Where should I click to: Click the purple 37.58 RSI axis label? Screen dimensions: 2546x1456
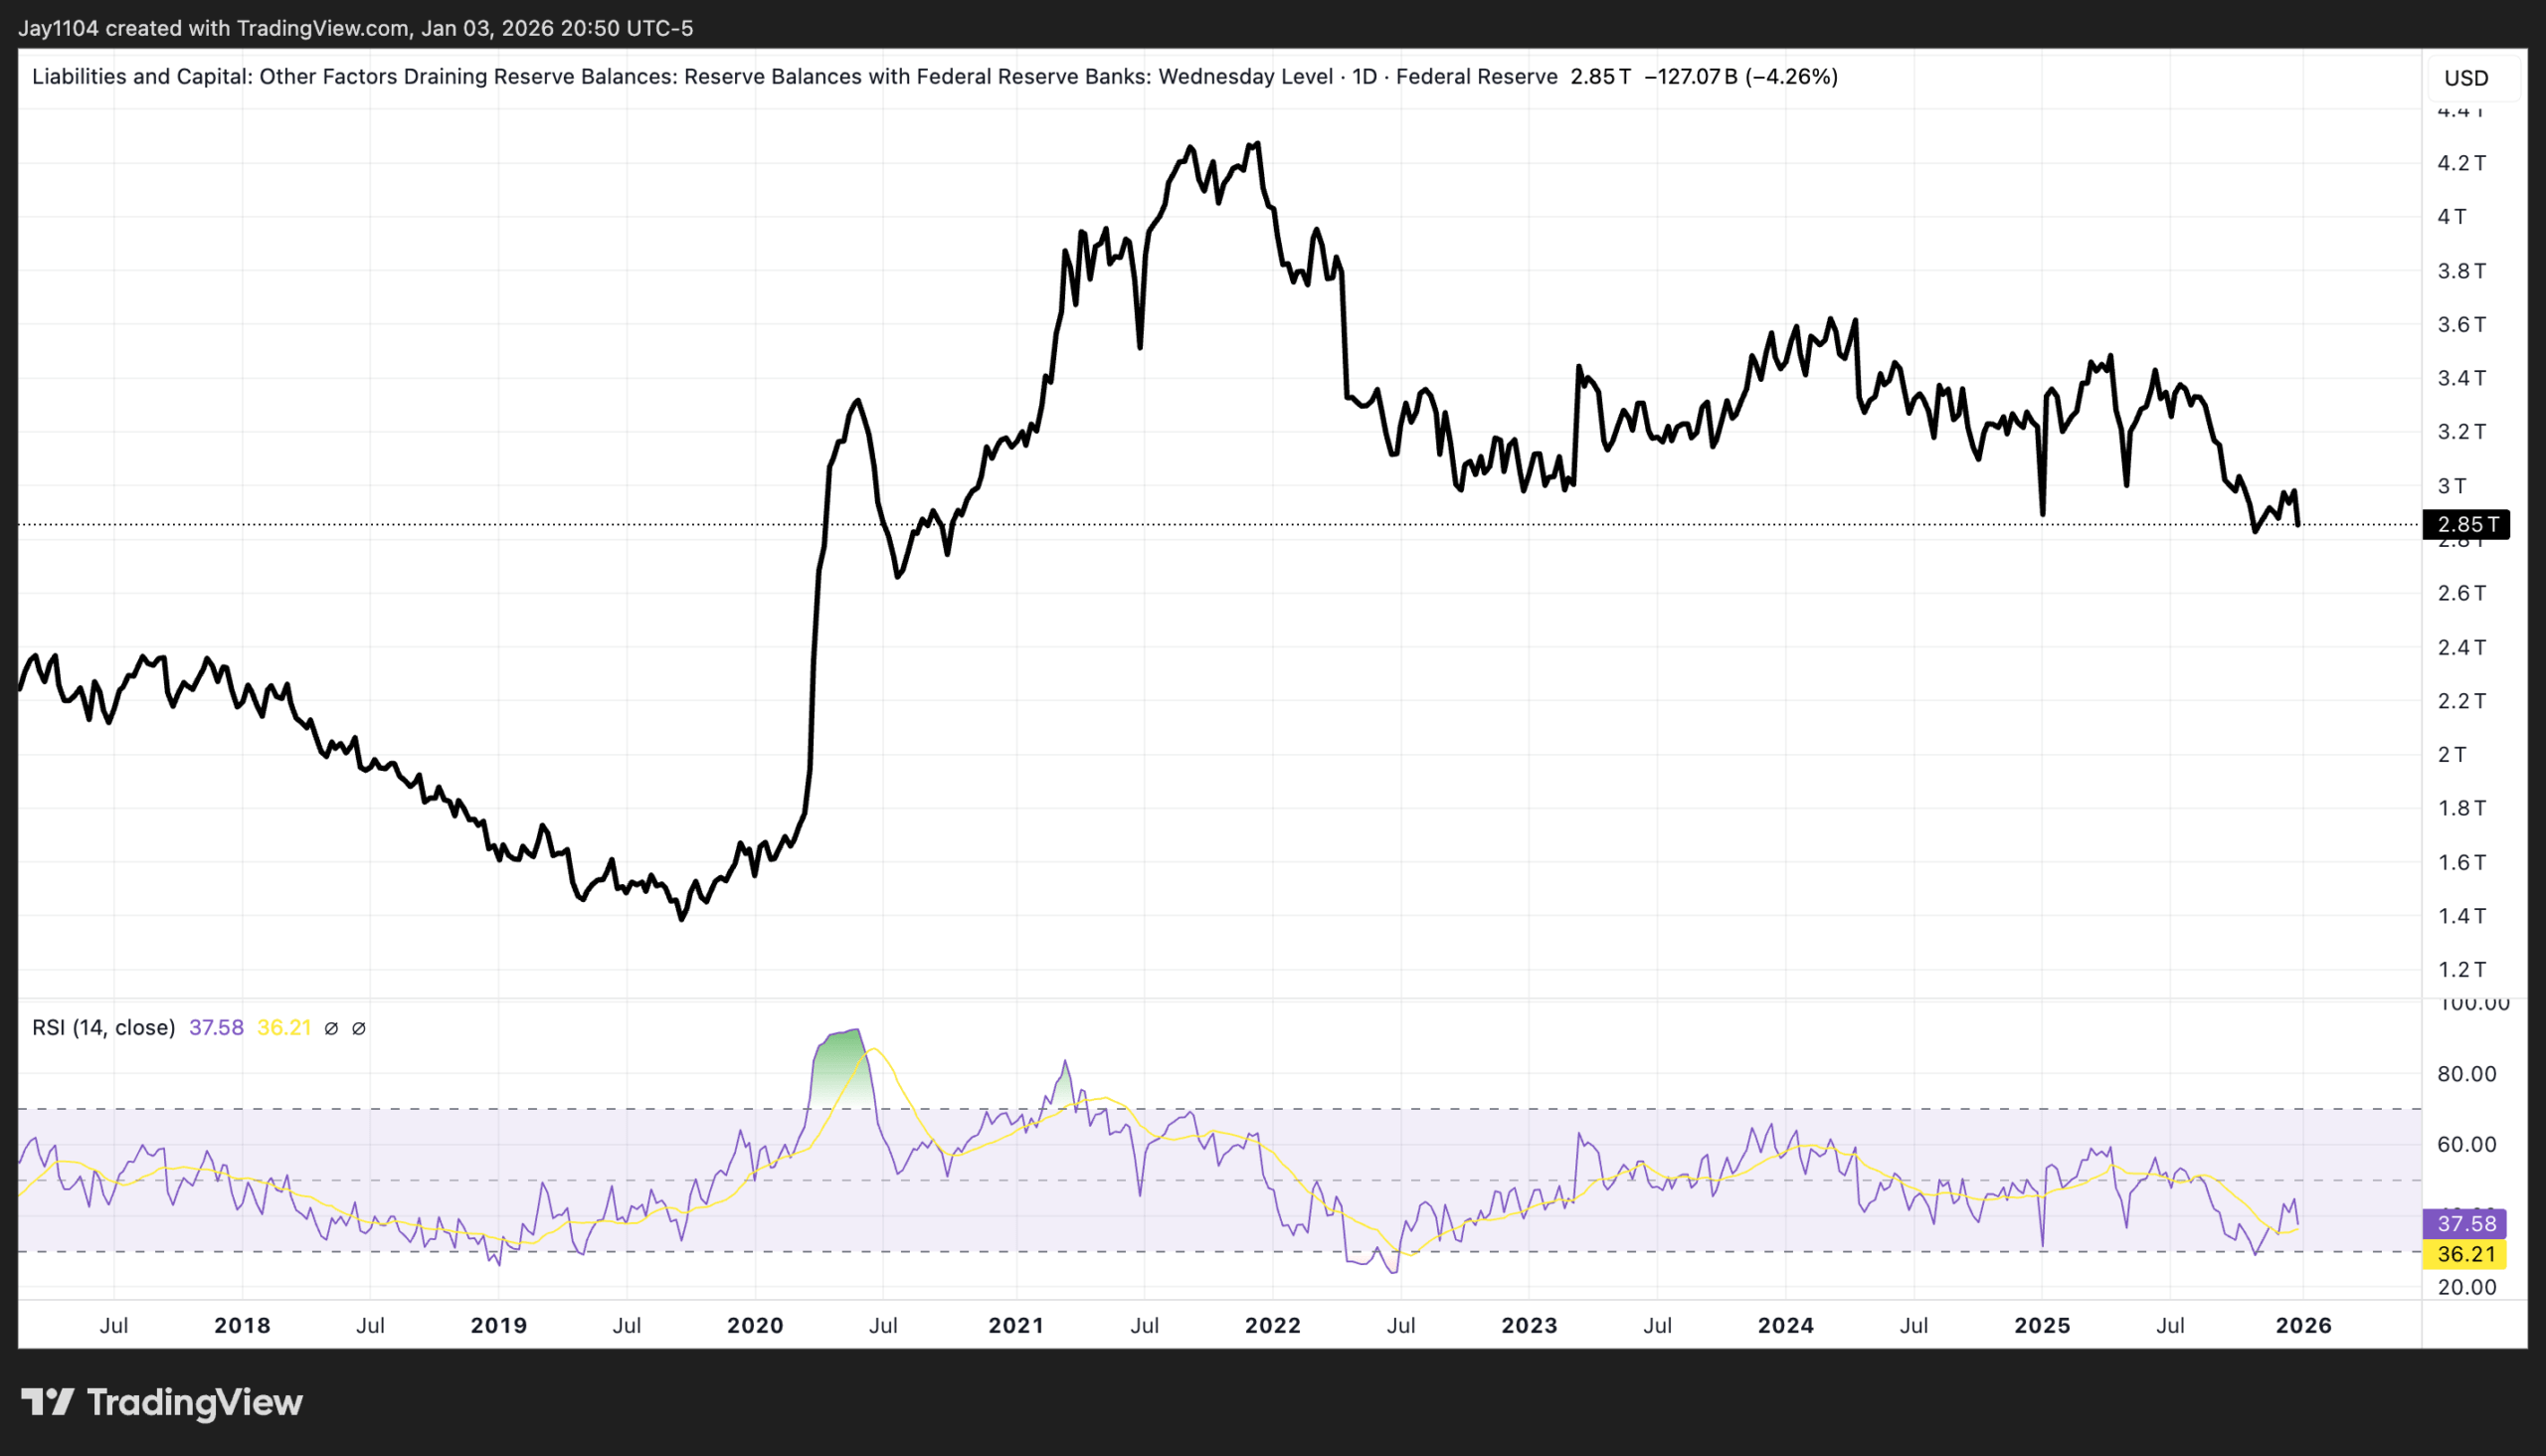[2465, 1223]
